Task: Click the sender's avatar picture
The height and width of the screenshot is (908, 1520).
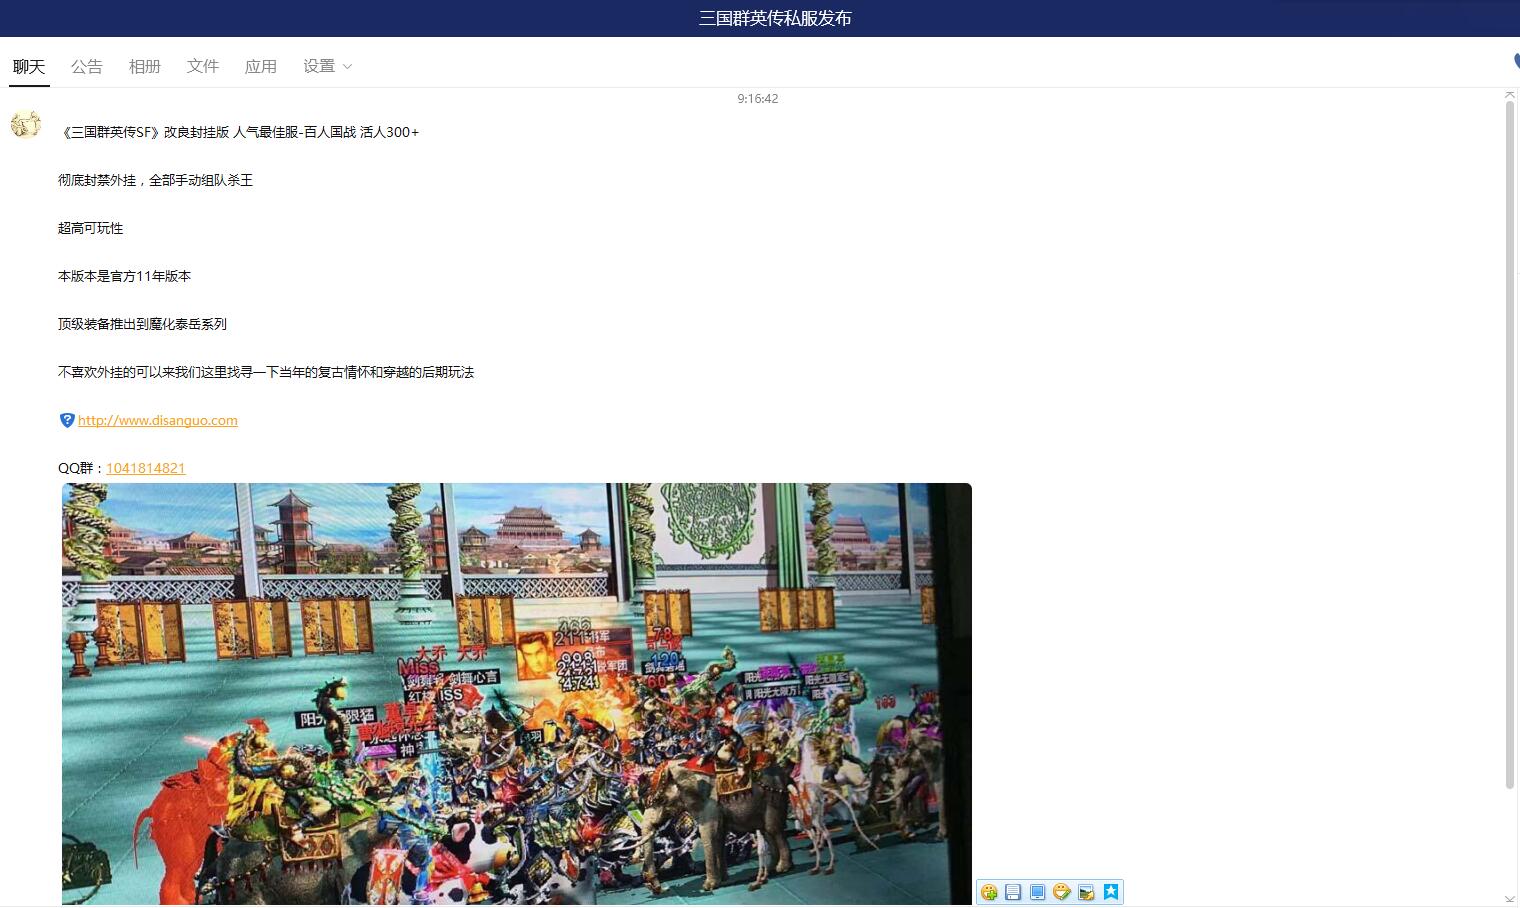Action: [x=26, y=125]
